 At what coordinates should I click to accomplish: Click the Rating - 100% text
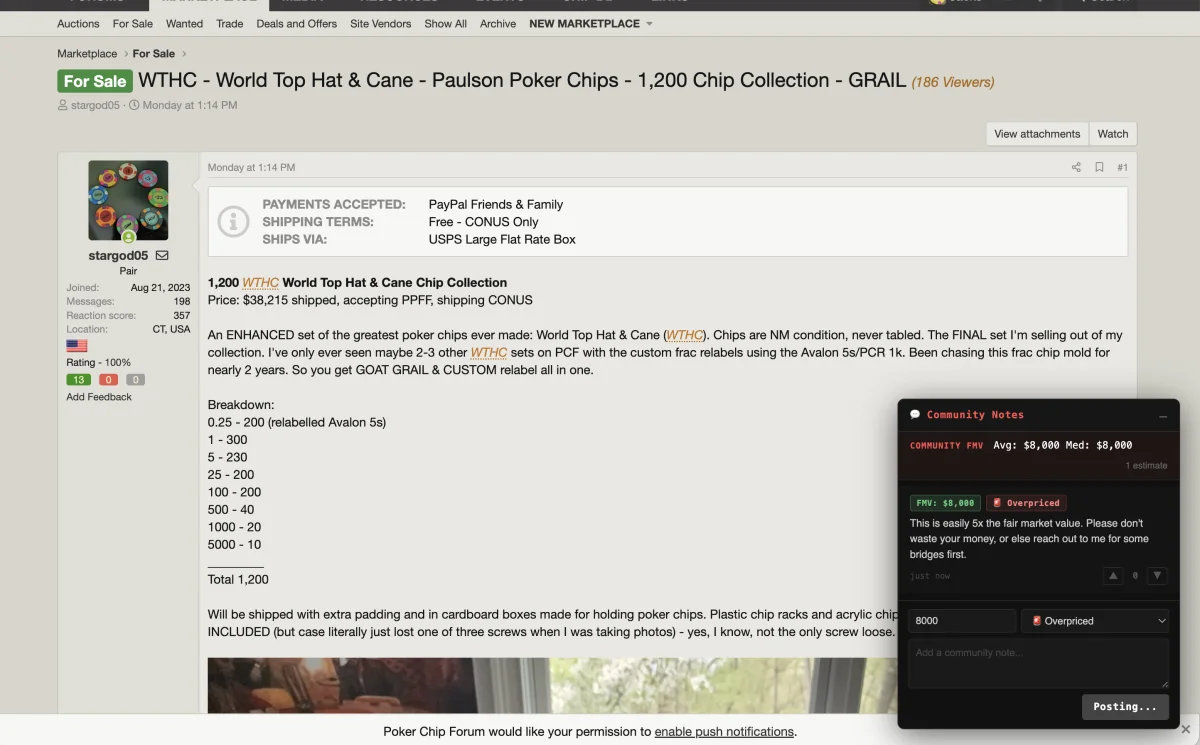[98, 363]
